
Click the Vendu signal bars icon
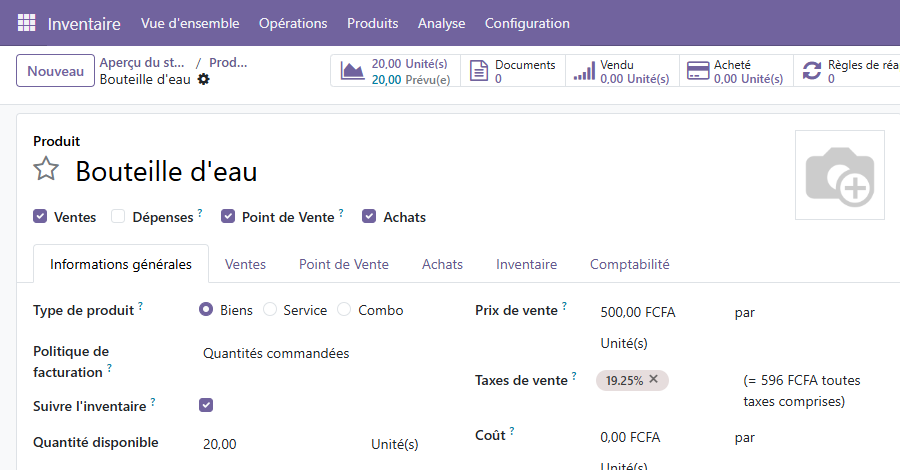pos(584,71)
